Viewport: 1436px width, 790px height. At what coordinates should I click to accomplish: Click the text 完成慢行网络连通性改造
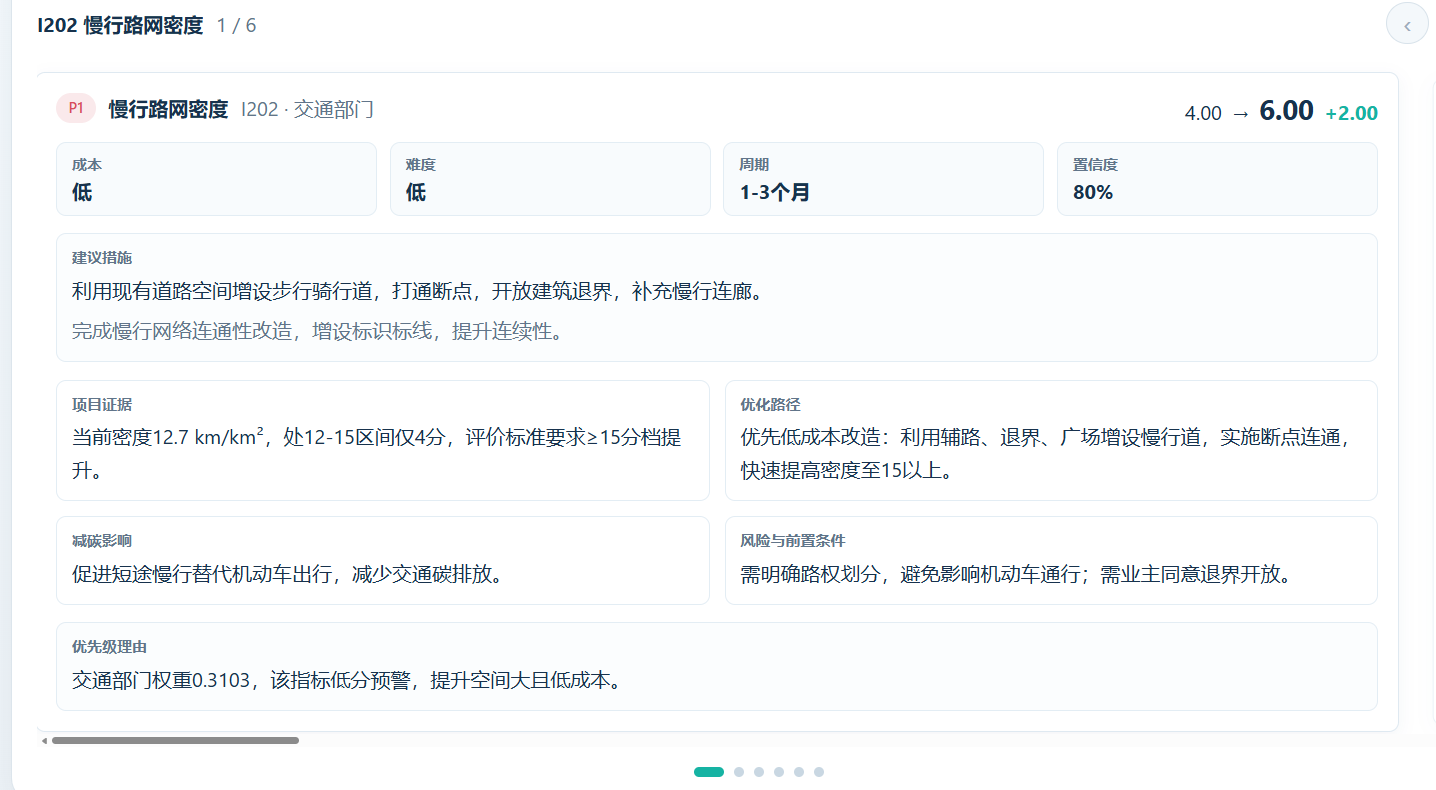(182, 331)
